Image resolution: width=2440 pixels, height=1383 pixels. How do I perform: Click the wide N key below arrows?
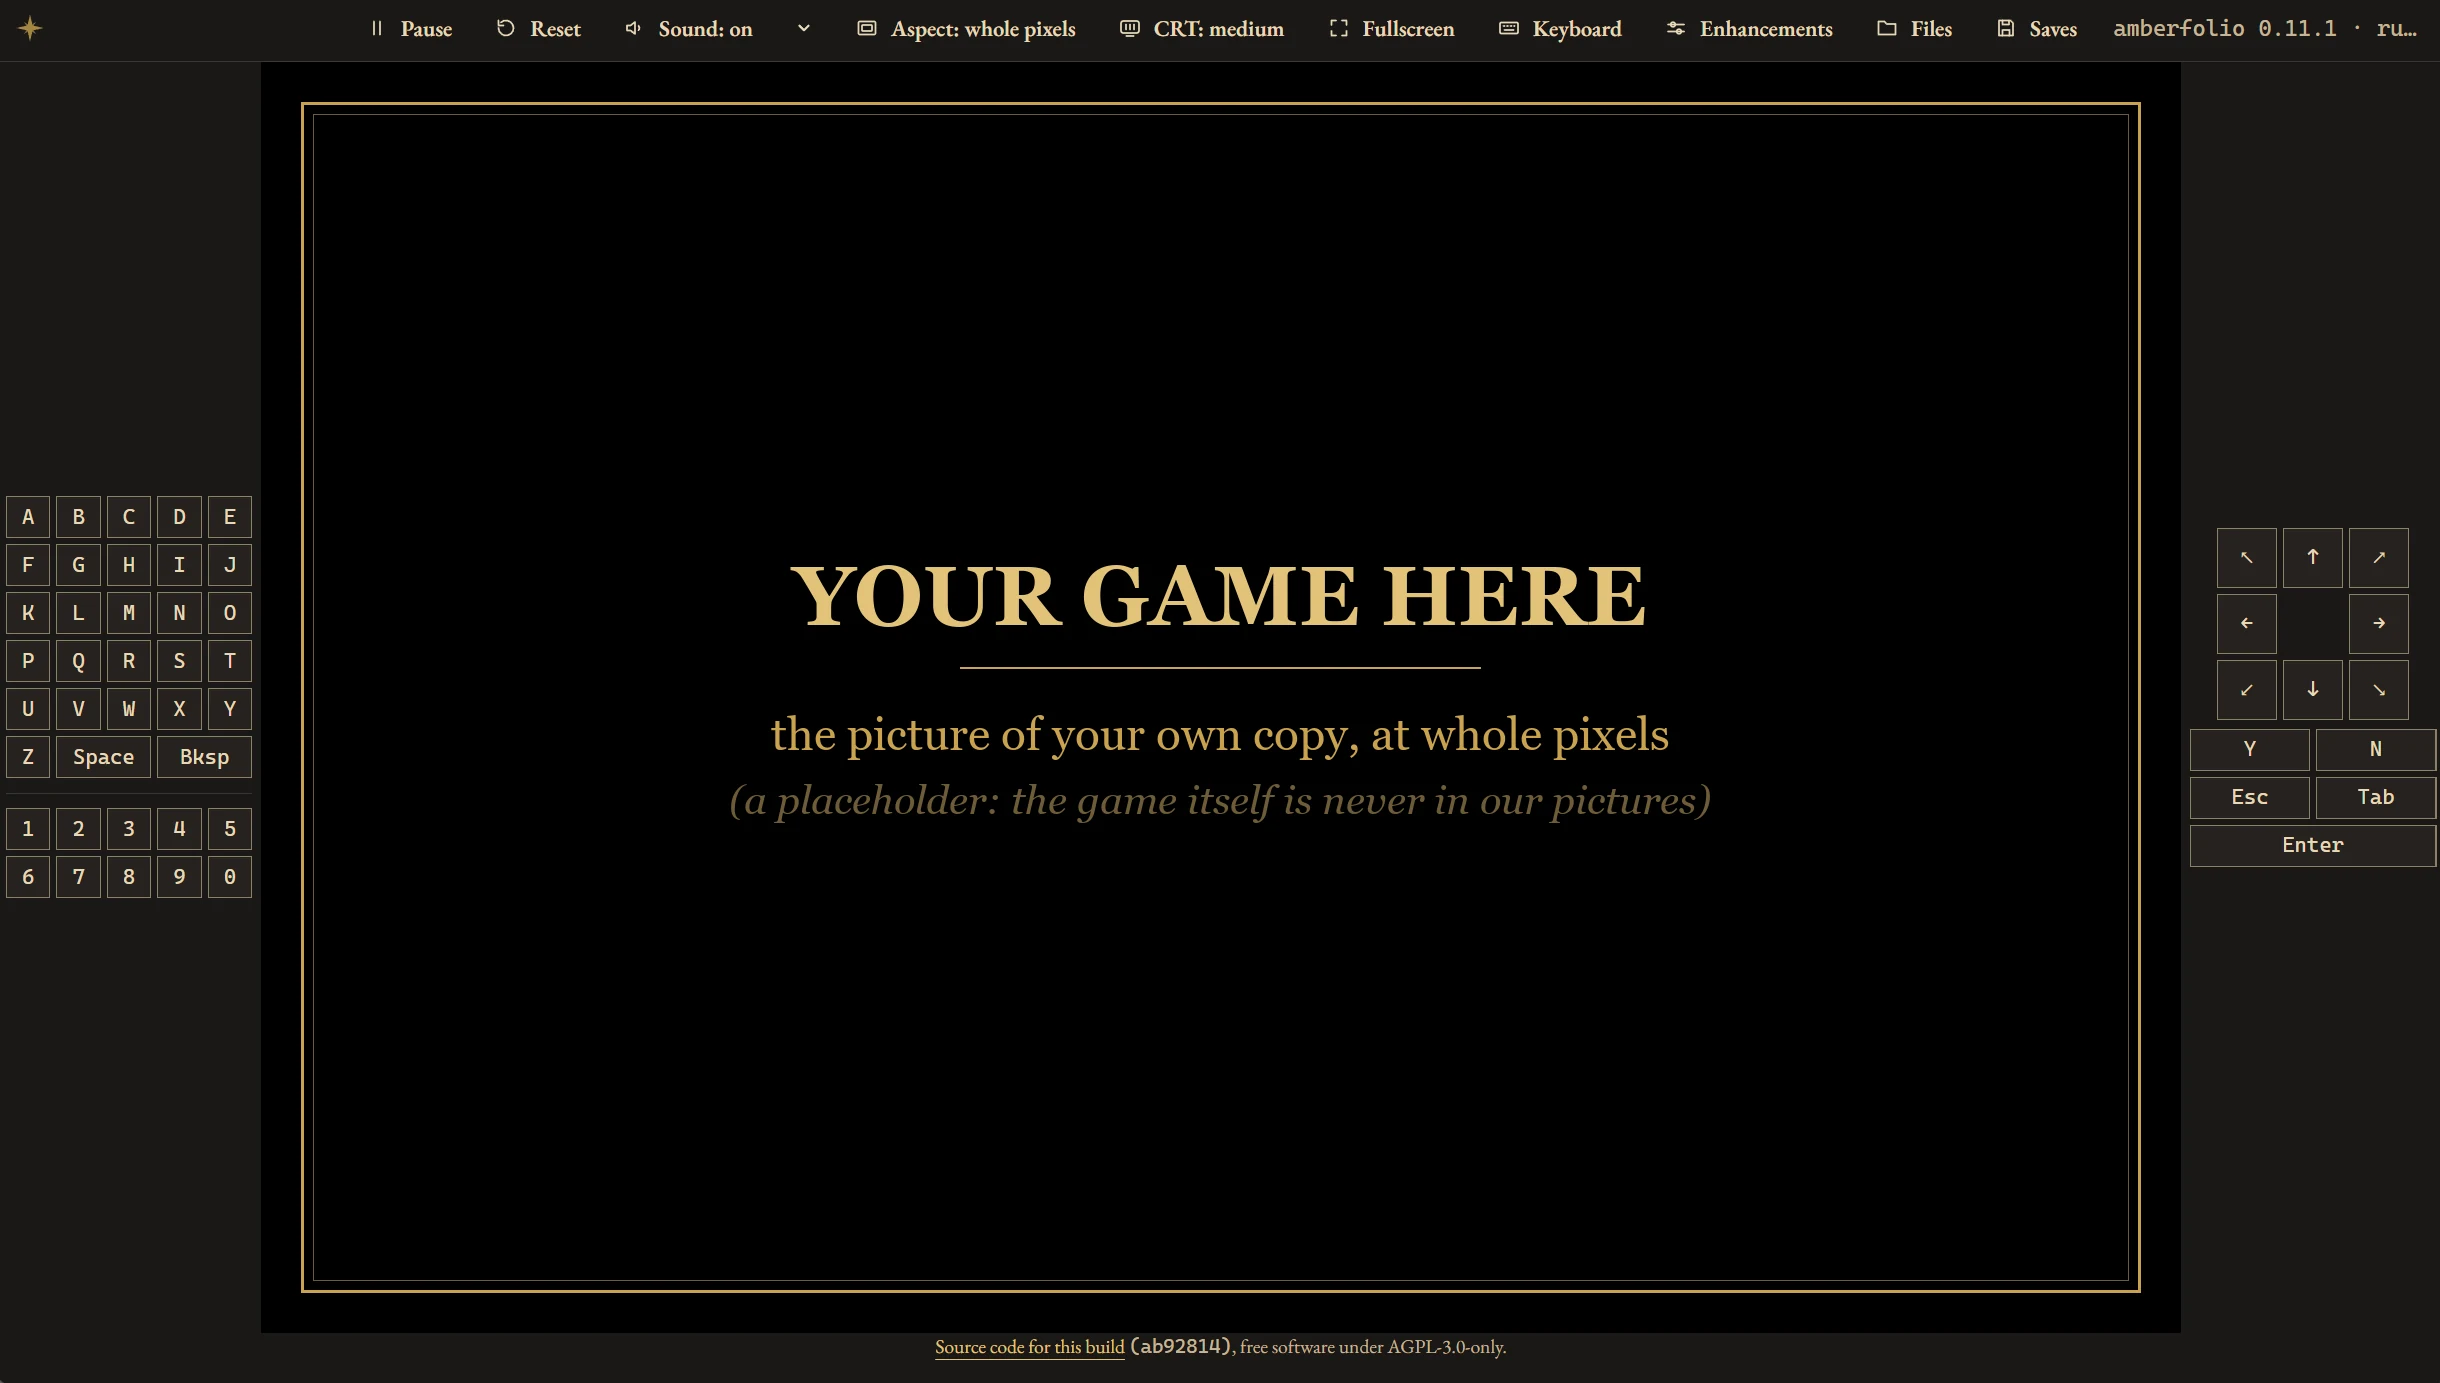point(2375,749)
